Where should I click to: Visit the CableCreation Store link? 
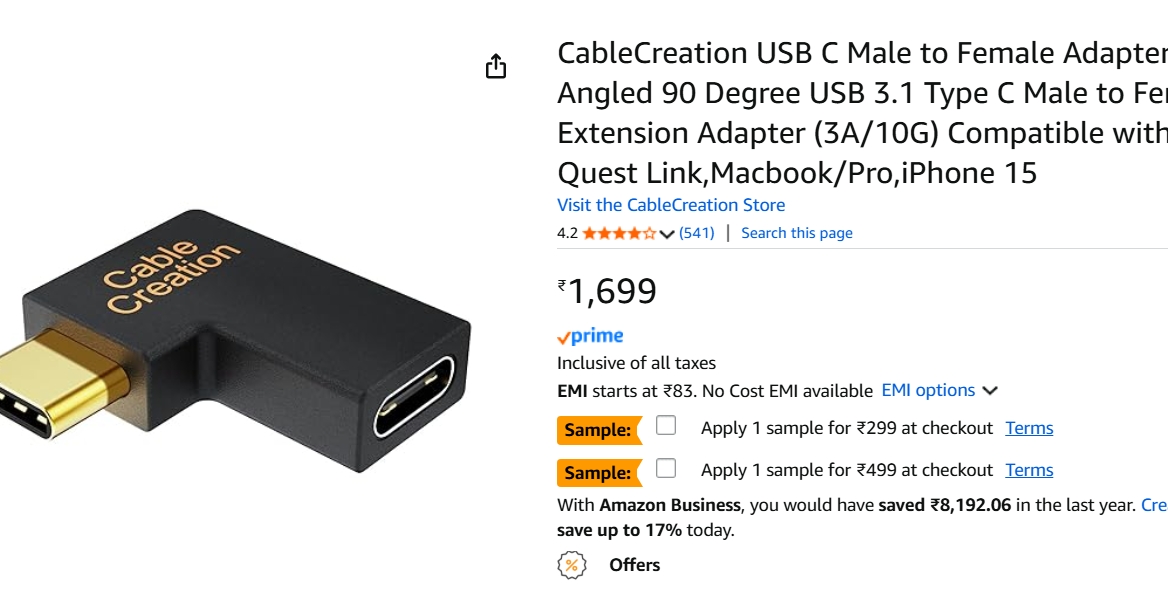point(670,205)
